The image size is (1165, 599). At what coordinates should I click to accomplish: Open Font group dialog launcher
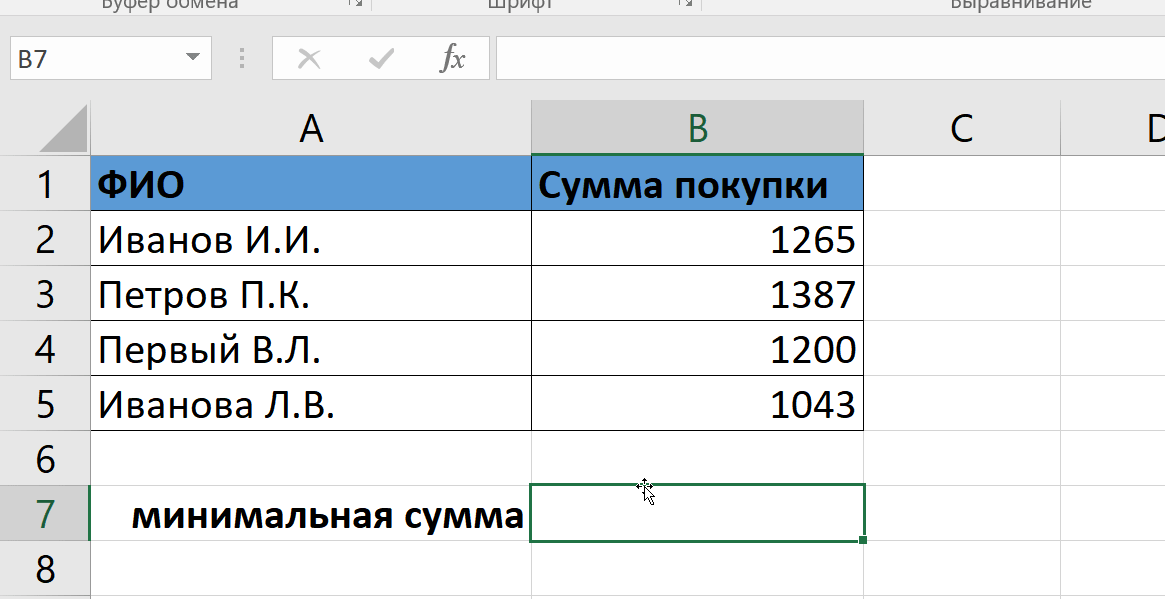(685, 3)
